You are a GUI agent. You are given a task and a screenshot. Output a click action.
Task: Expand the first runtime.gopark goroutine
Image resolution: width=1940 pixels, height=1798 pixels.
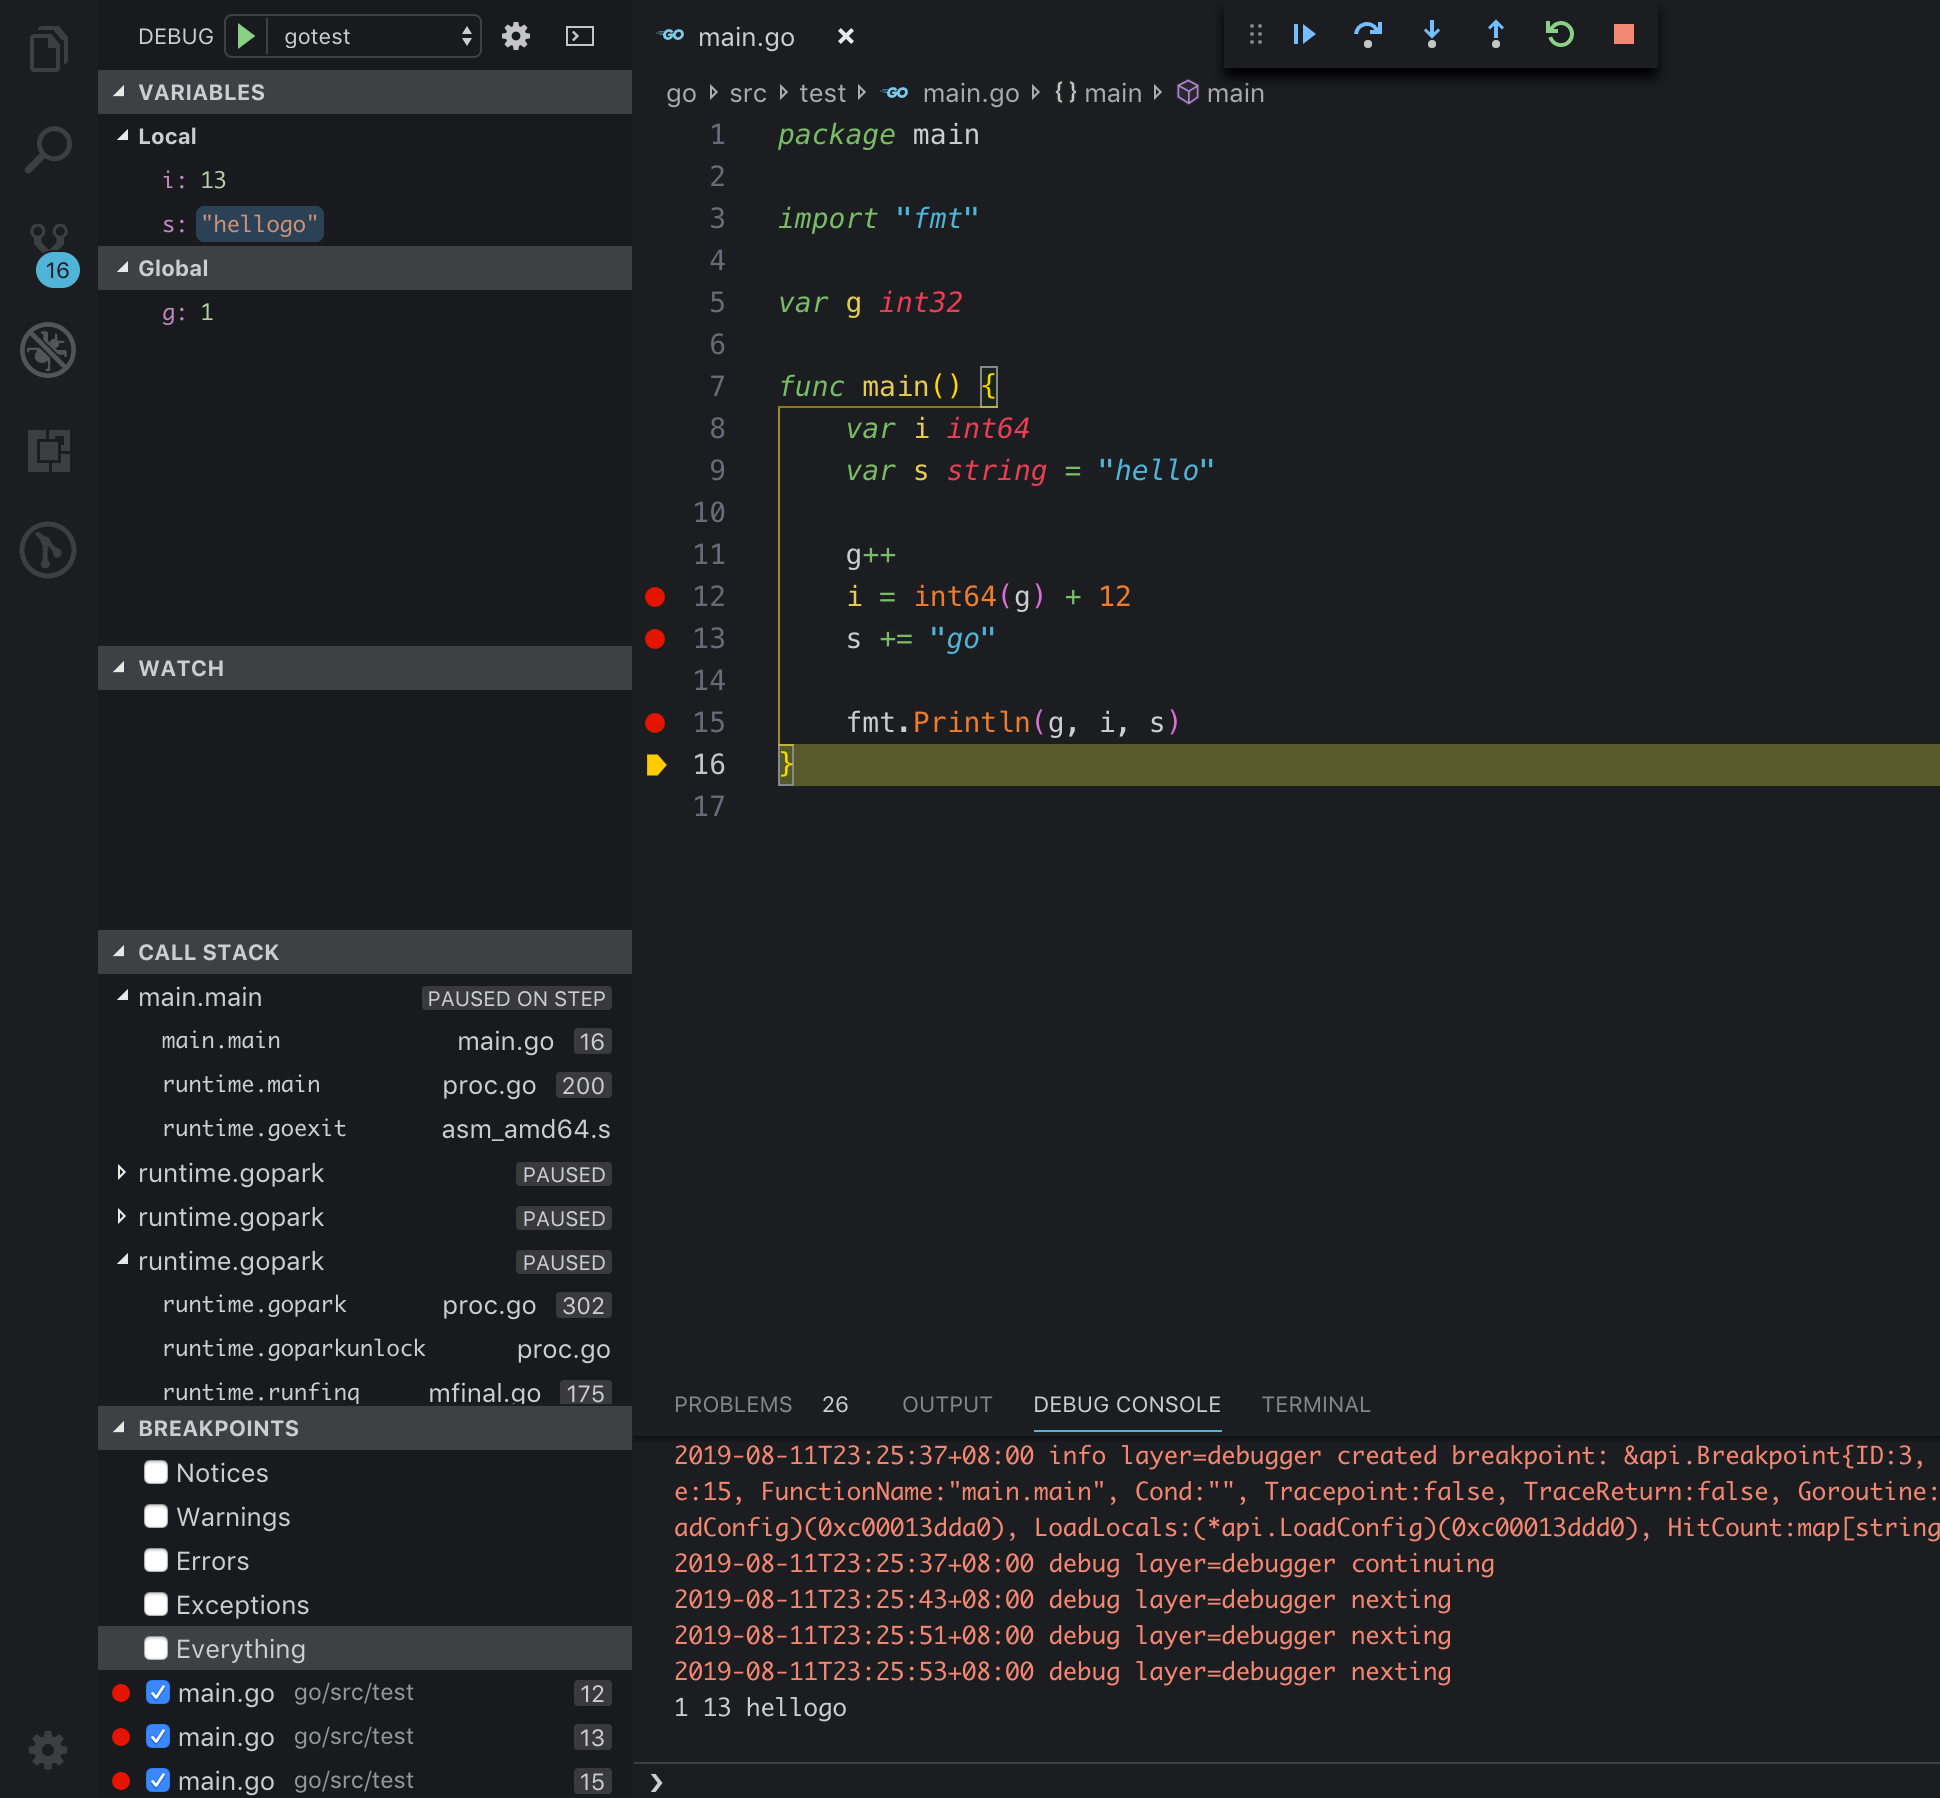(123, 1172)
